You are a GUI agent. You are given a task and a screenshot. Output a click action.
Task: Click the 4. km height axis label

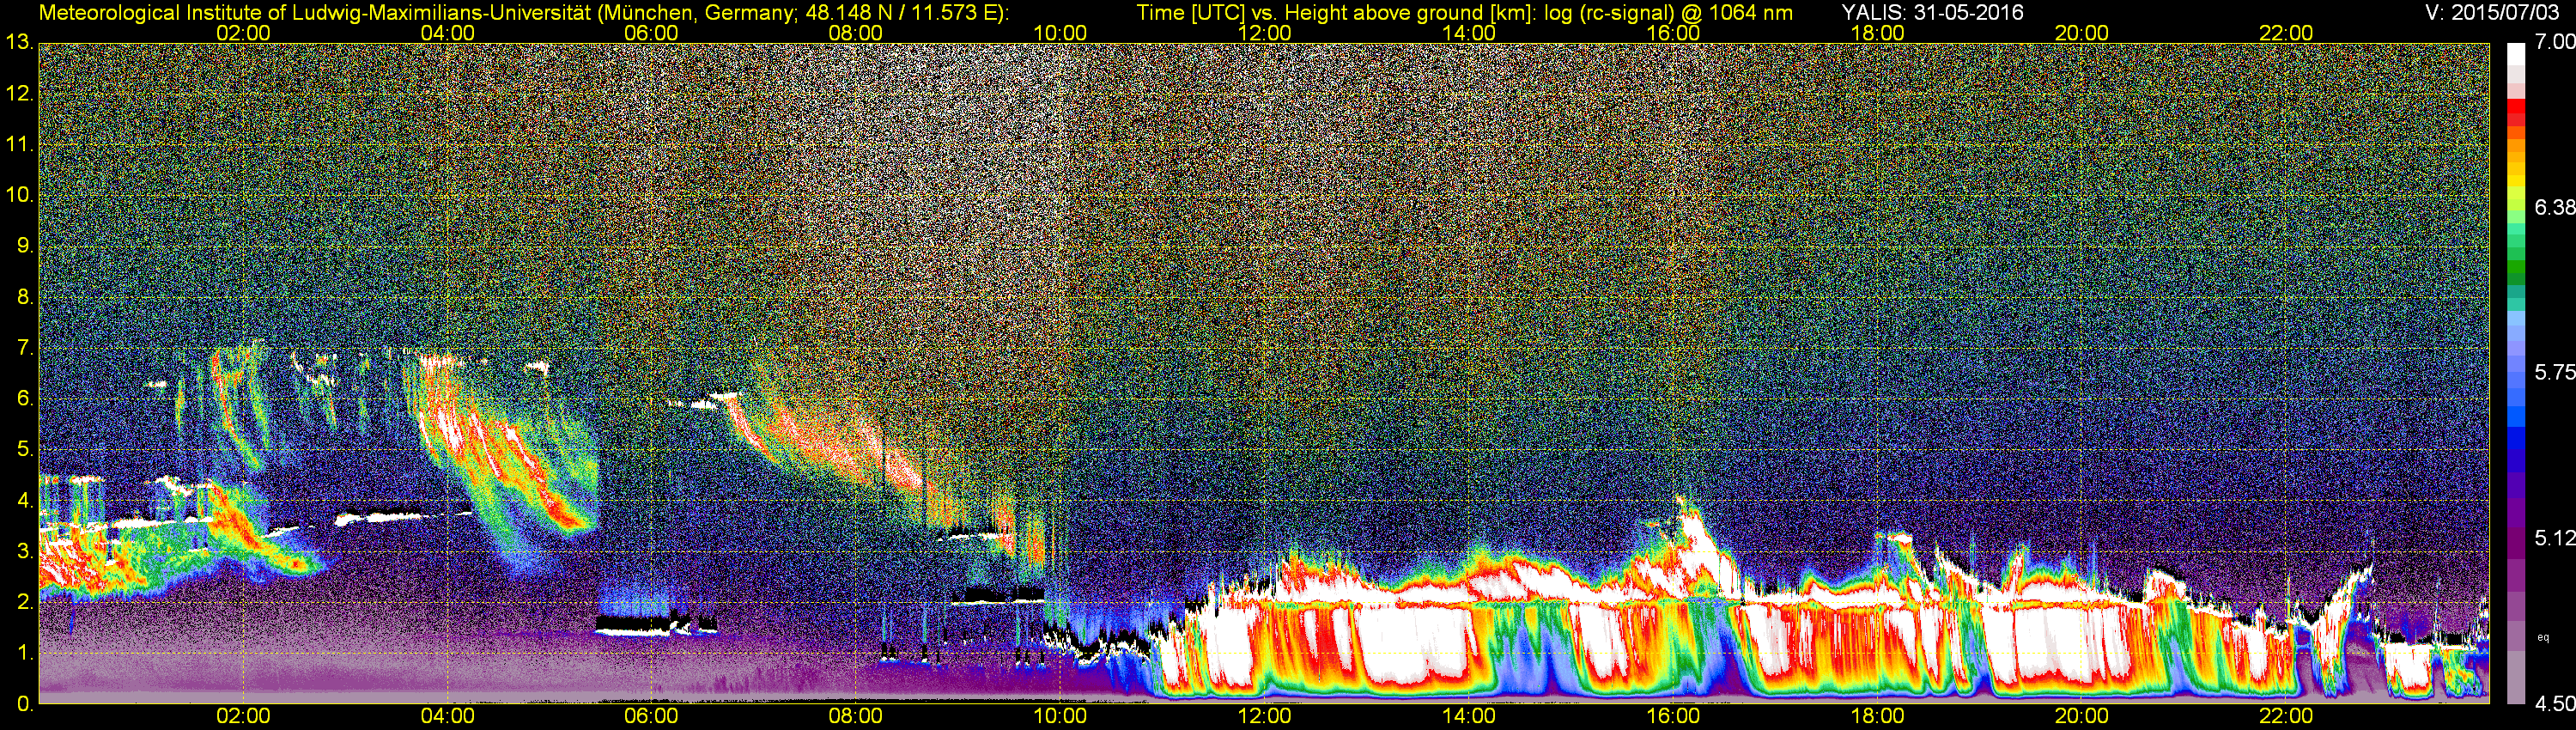click(x=25, y=501)
